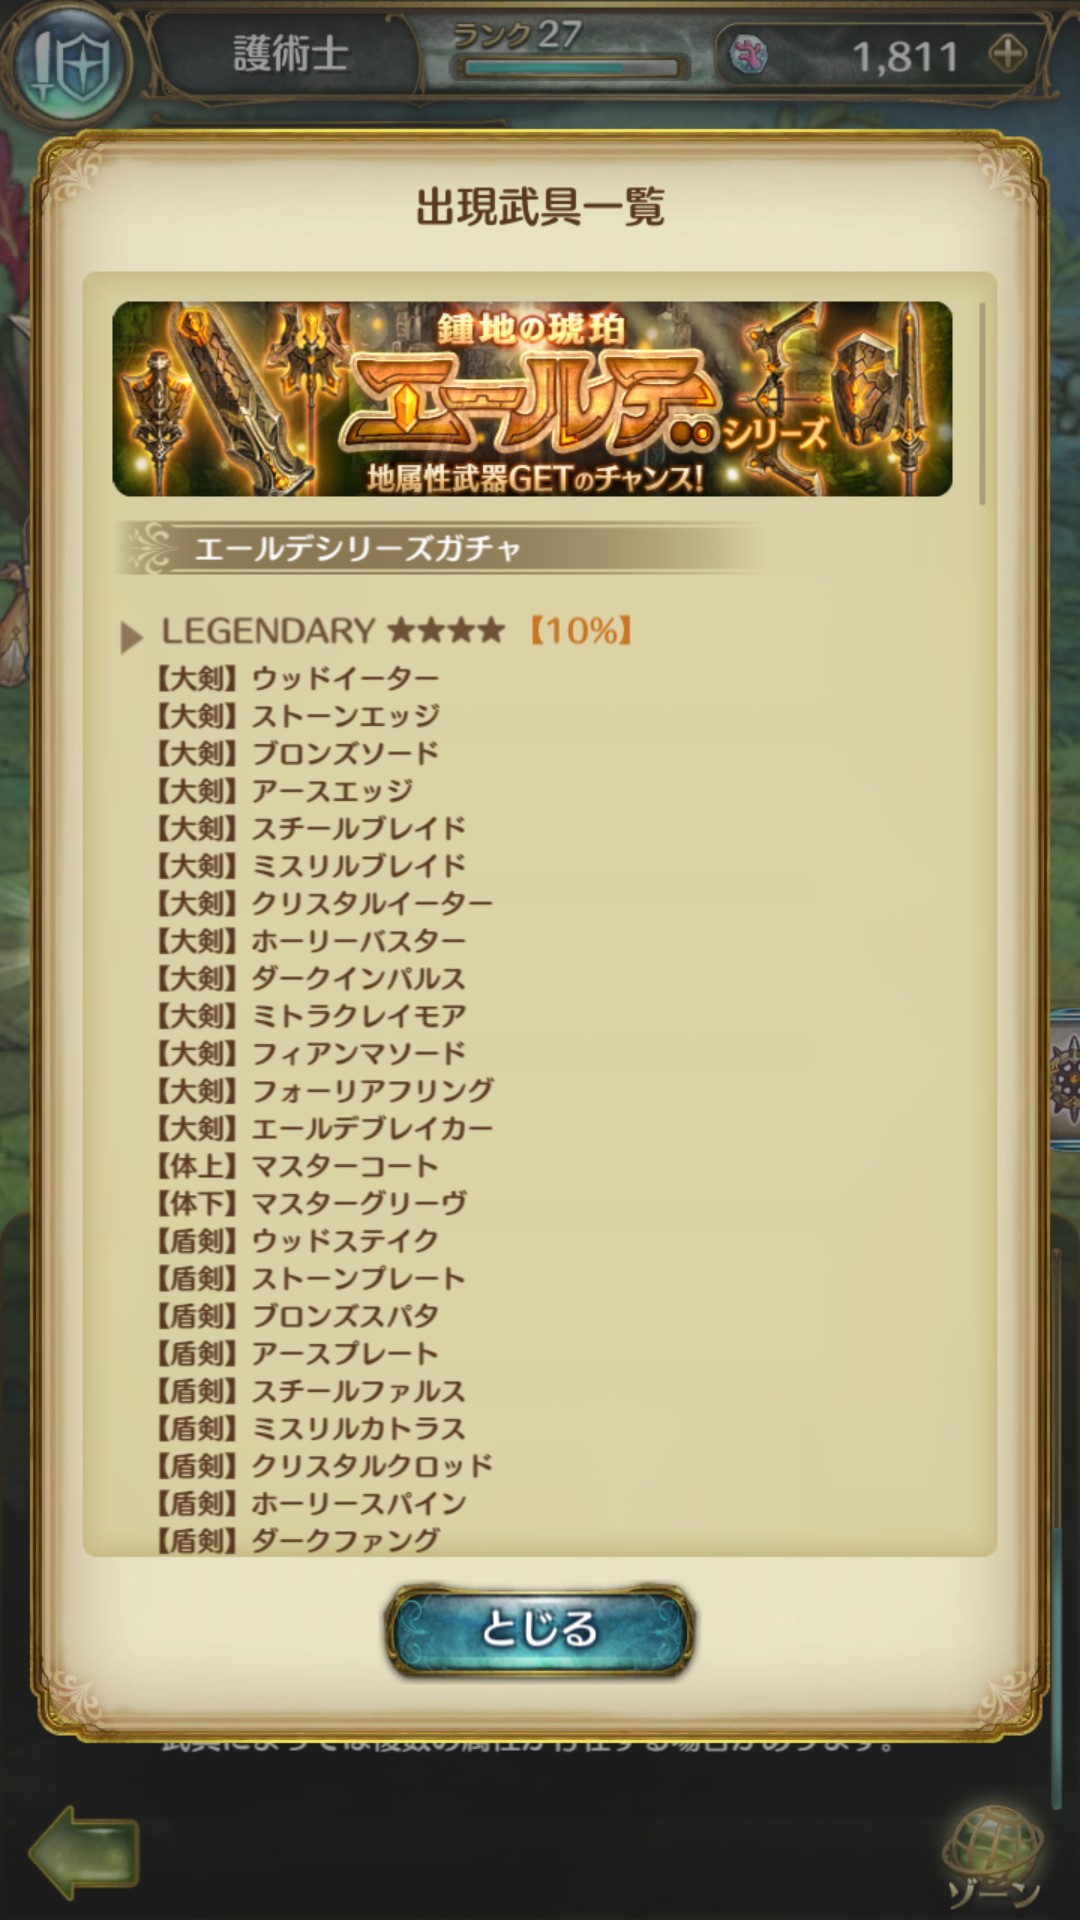Select 【盾剣】クリスタルクロッド entry
1080x1920 pixels.
point(322,1466)
